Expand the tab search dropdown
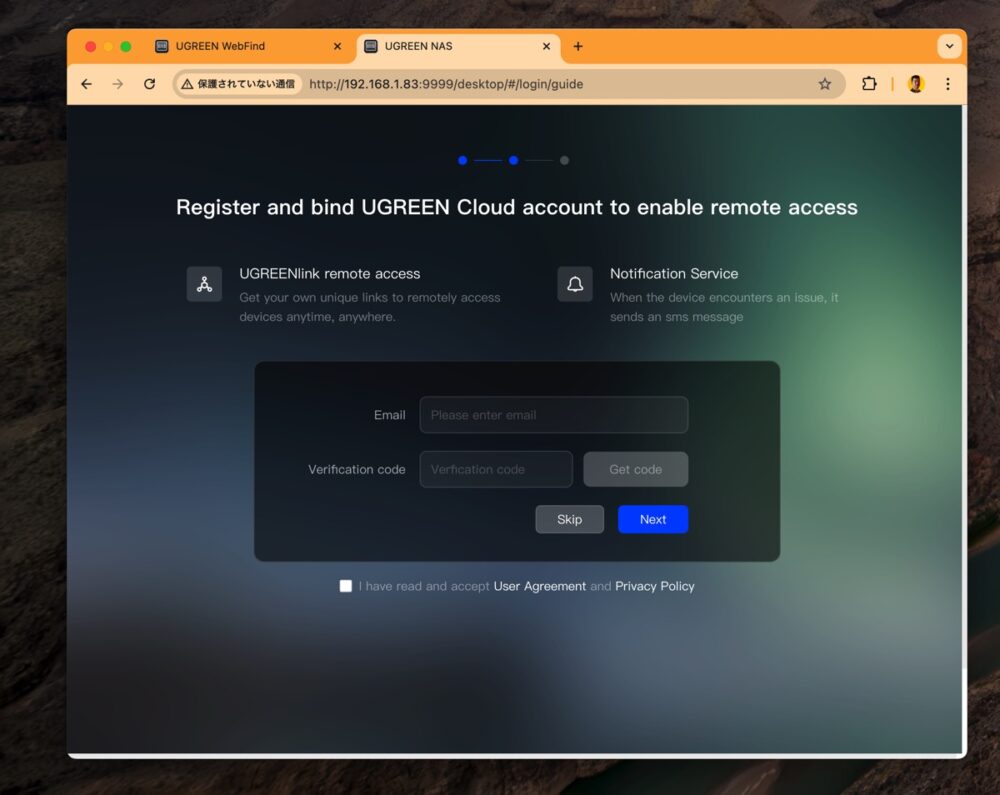The width and height of the screenshot is (1000, 795). (x=949, y=46)
